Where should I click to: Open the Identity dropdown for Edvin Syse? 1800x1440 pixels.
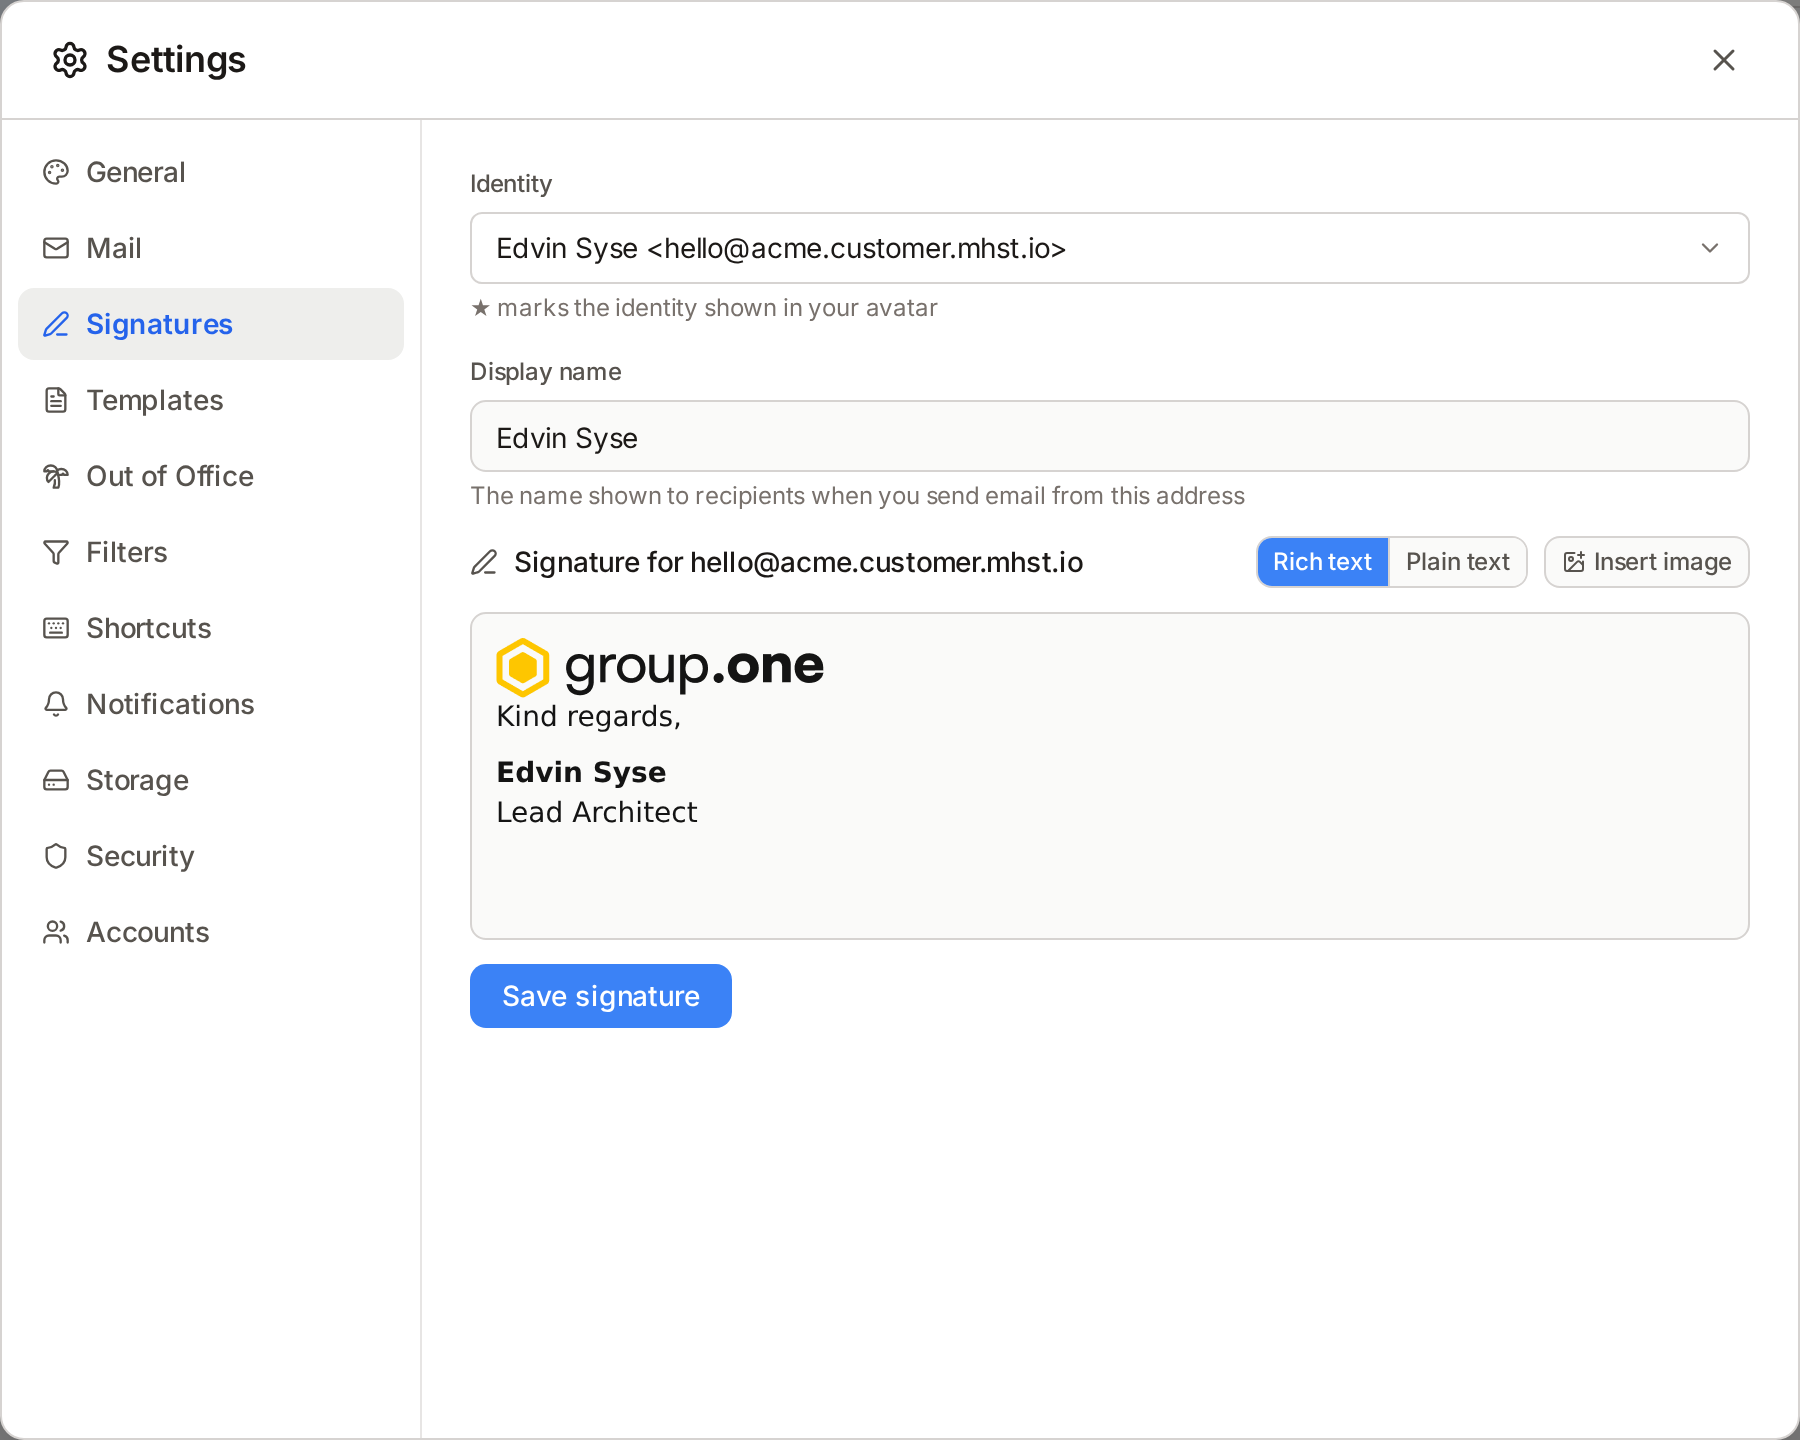pos(1109,248)
